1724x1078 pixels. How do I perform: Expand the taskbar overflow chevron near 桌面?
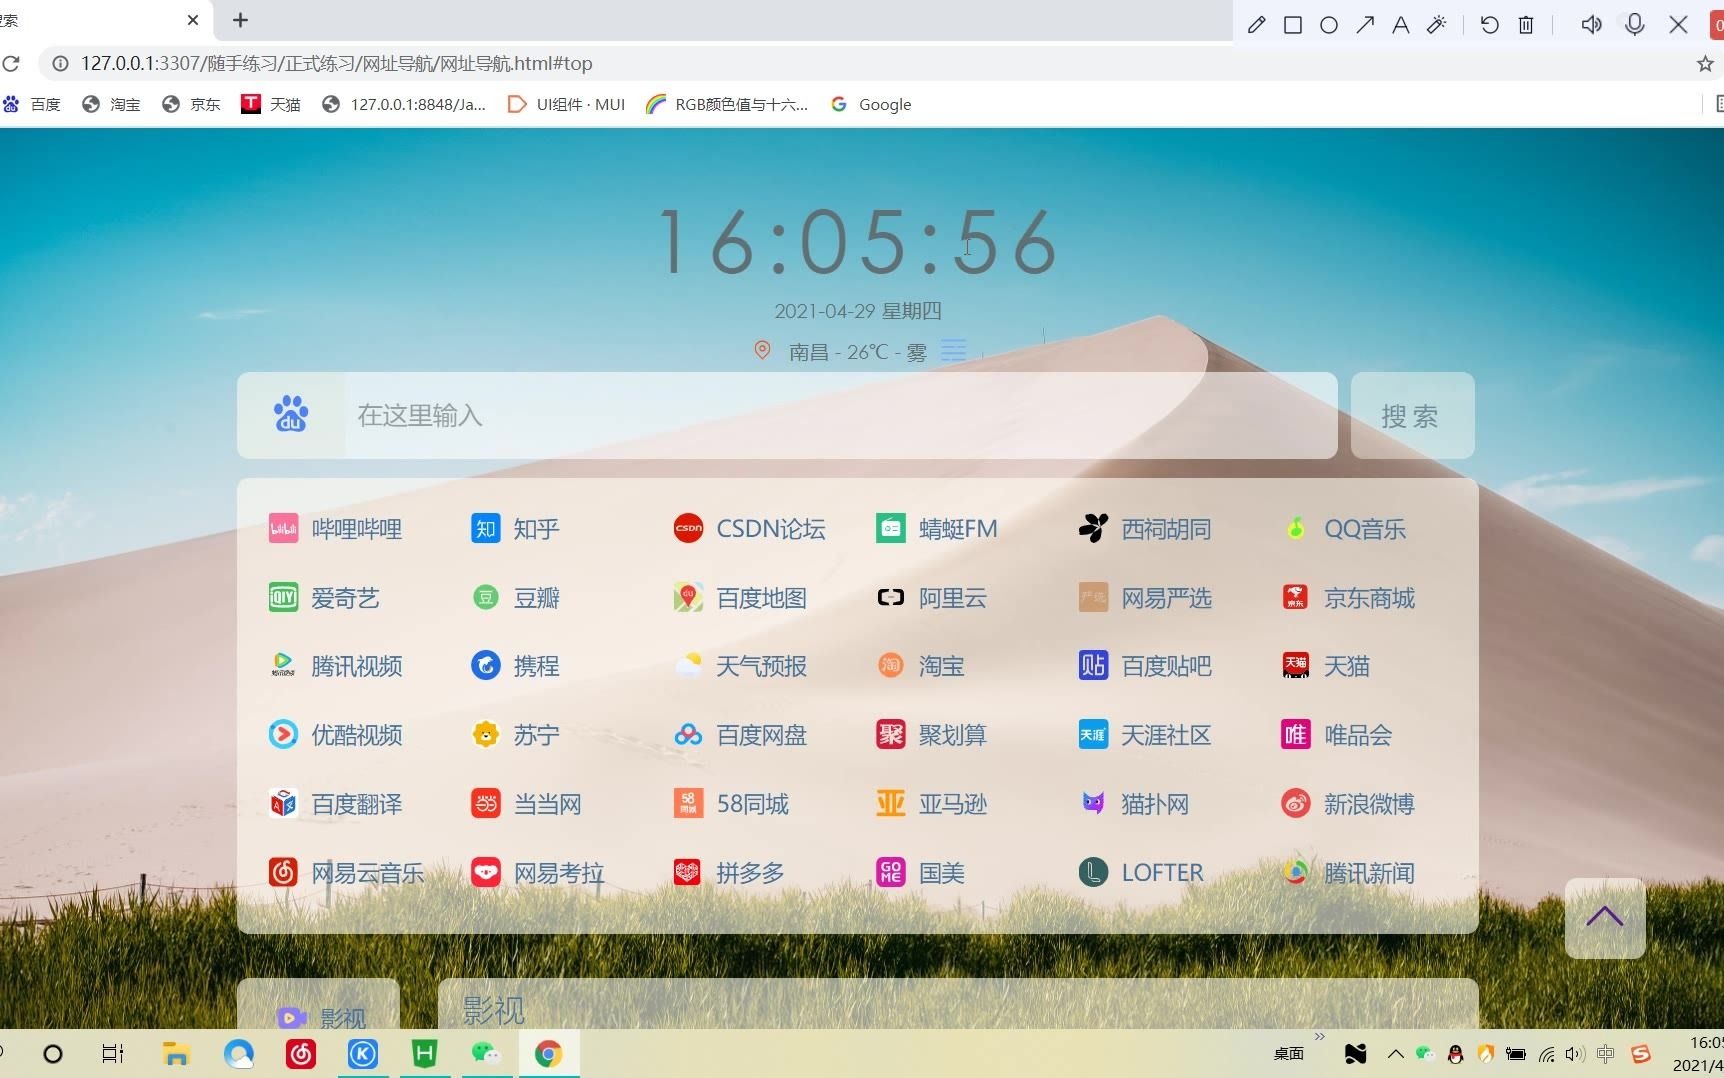point(1318,1037)
